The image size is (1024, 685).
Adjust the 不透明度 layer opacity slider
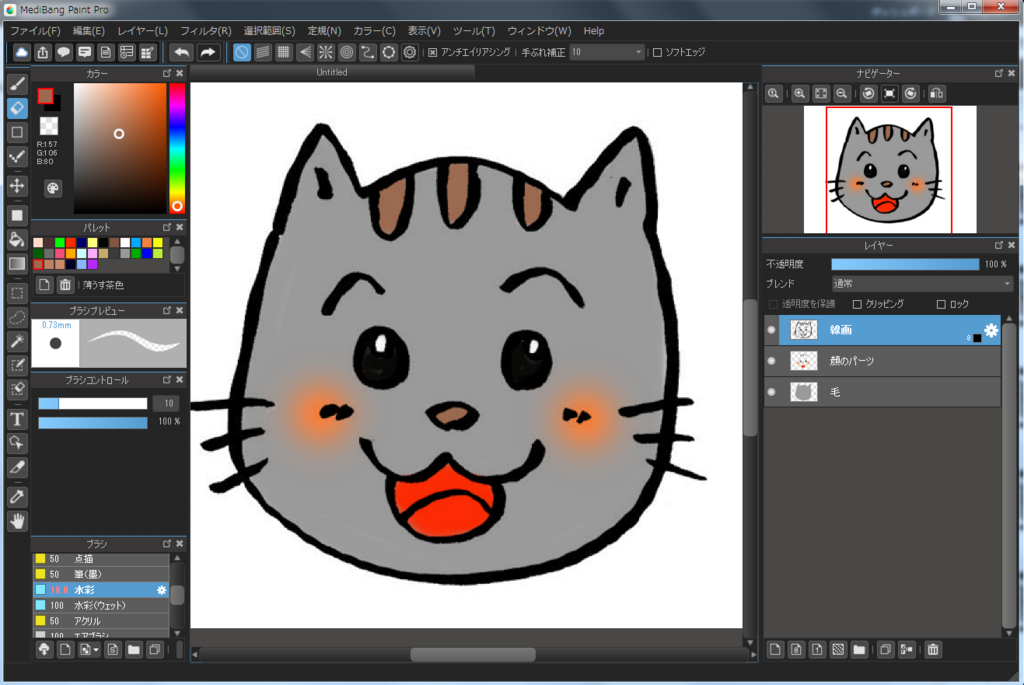(x=905, y=264)
